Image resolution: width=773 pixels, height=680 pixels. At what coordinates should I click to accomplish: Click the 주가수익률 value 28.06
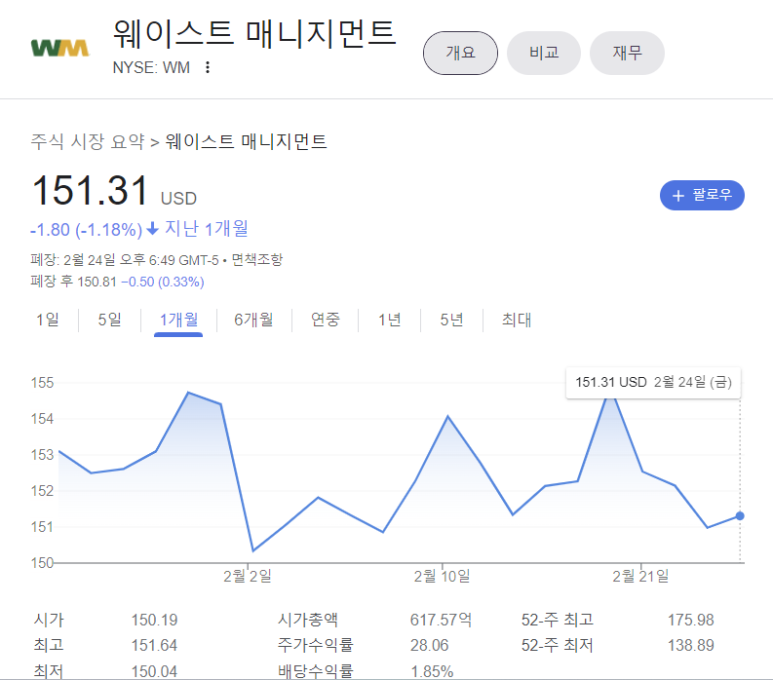click(x=429, y=645)
